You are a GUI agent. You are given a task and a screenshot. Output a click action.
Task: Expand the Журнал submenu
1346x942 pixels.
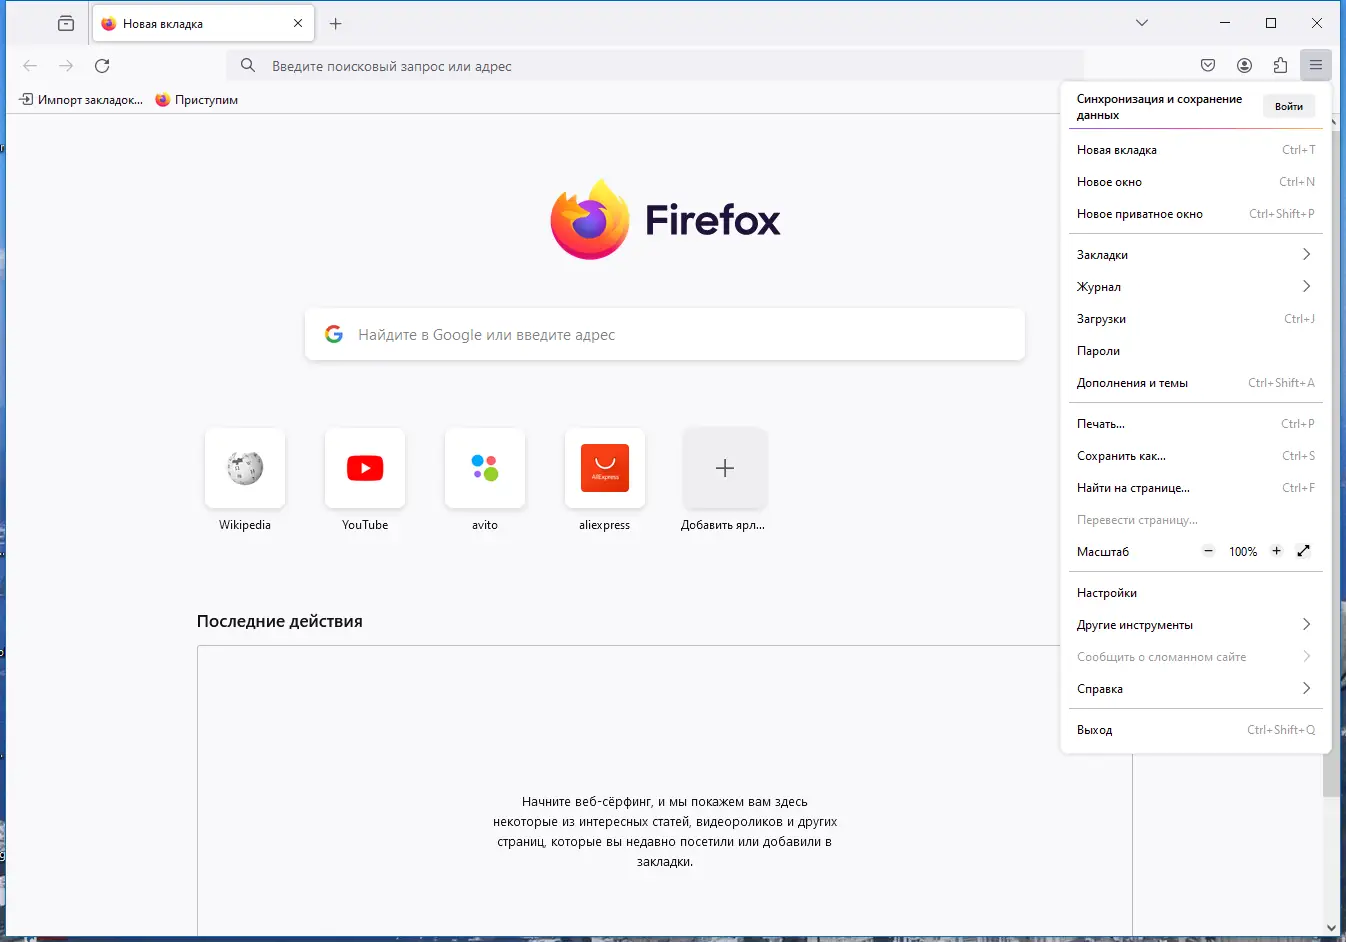1196,287
